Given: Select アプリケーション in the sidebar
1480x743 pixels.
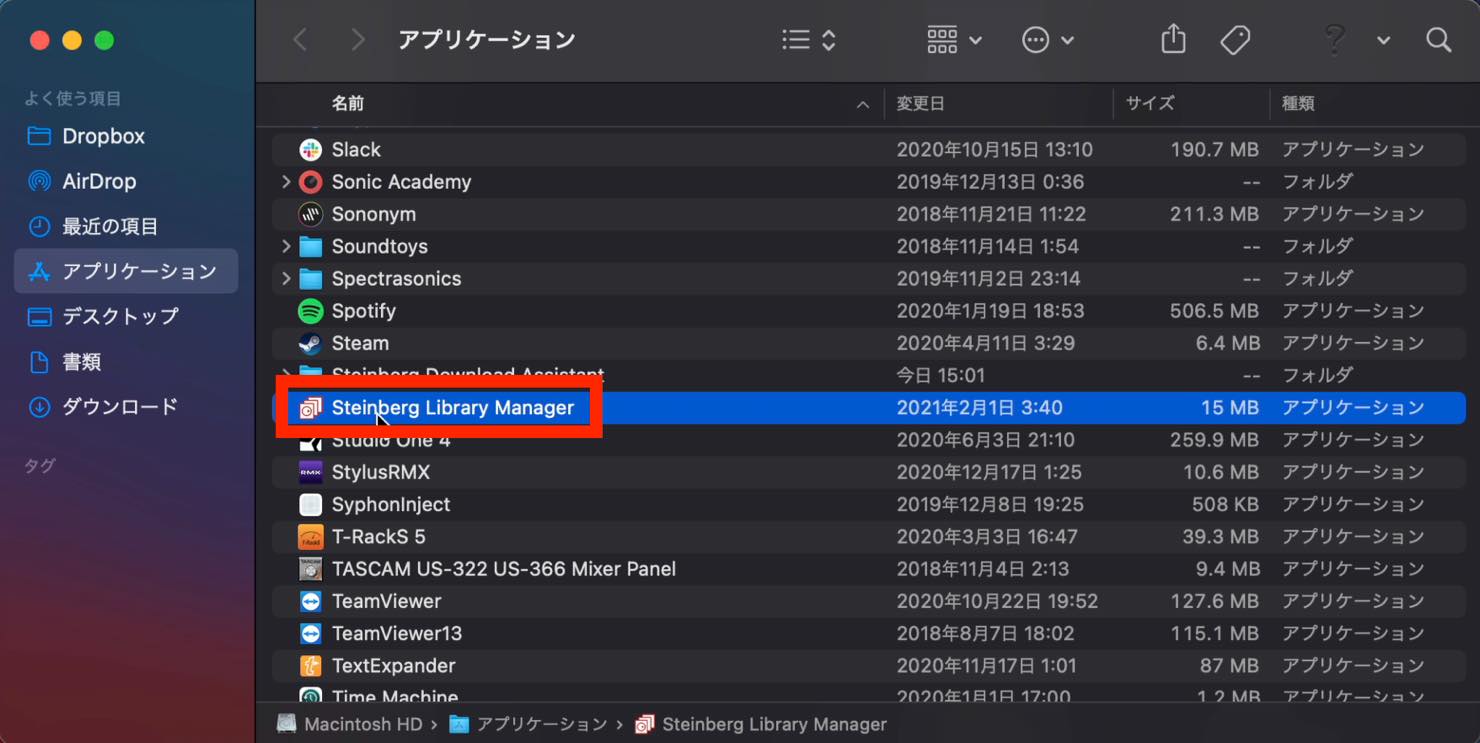Looking at the screenshot, I should 126,271.
